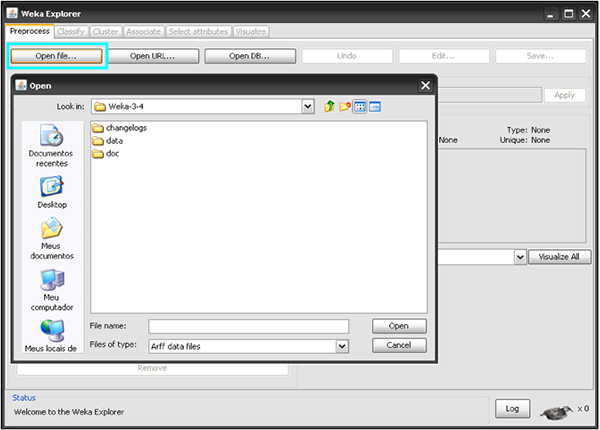
Task: Minimize the Weka Explorer window
Action: click(x=551, y=14)
